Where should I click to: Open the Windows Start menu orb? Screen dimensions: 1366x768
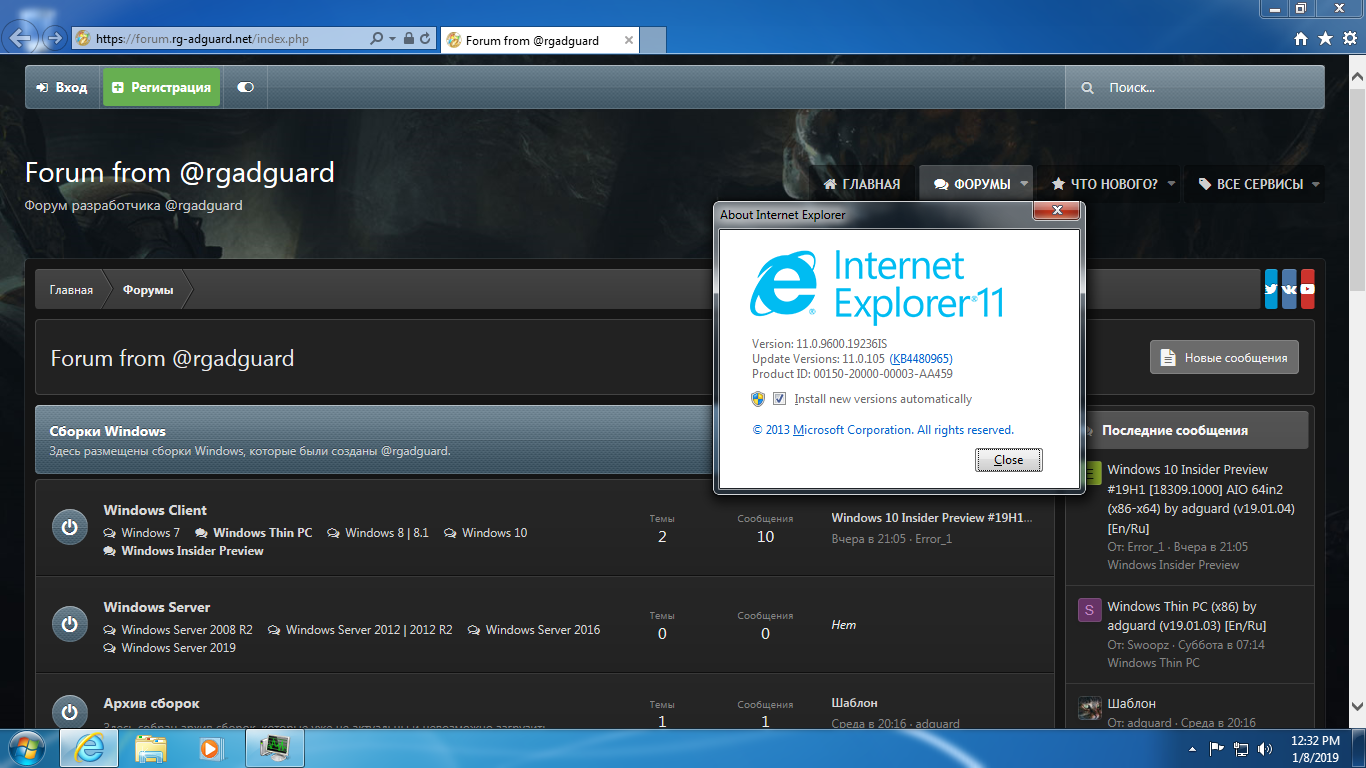pyautogui.click(x=27, y=748)
